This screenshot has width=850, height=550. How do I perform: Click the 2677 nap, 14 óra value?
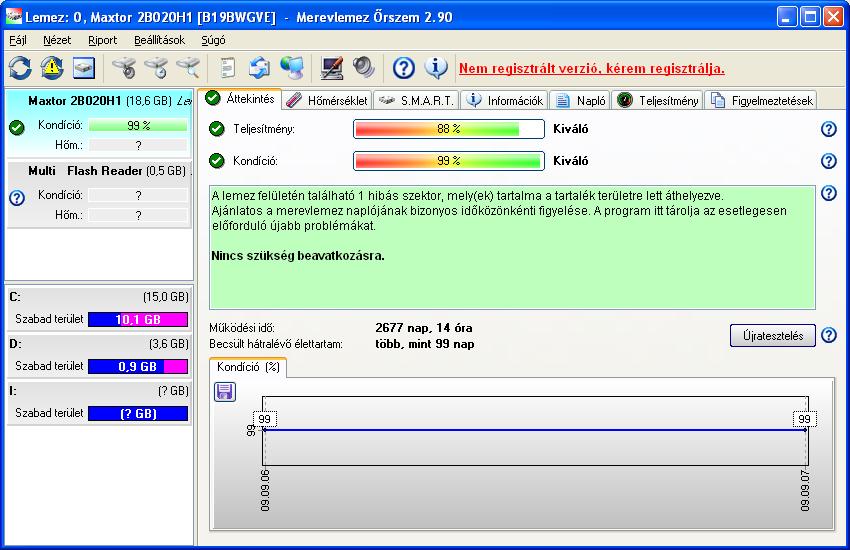coord(424,328)
